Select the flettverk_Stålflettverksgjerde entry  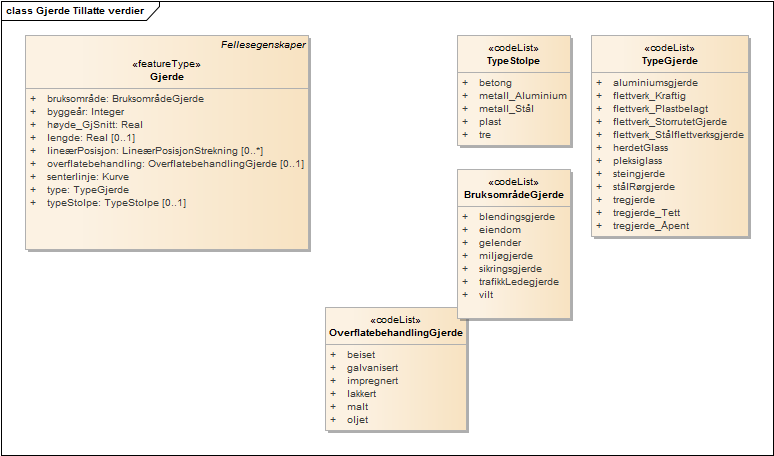(677, 135)
